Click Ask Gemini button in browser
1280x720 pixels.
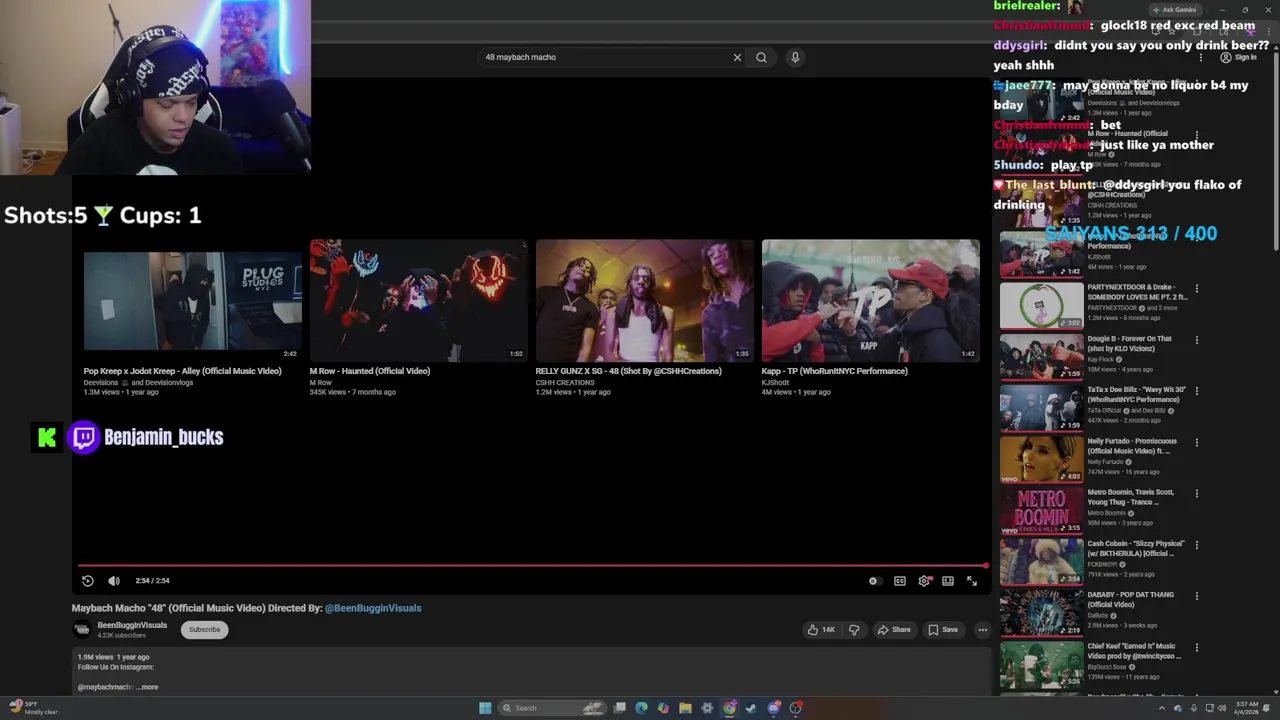pos(1174,10)
